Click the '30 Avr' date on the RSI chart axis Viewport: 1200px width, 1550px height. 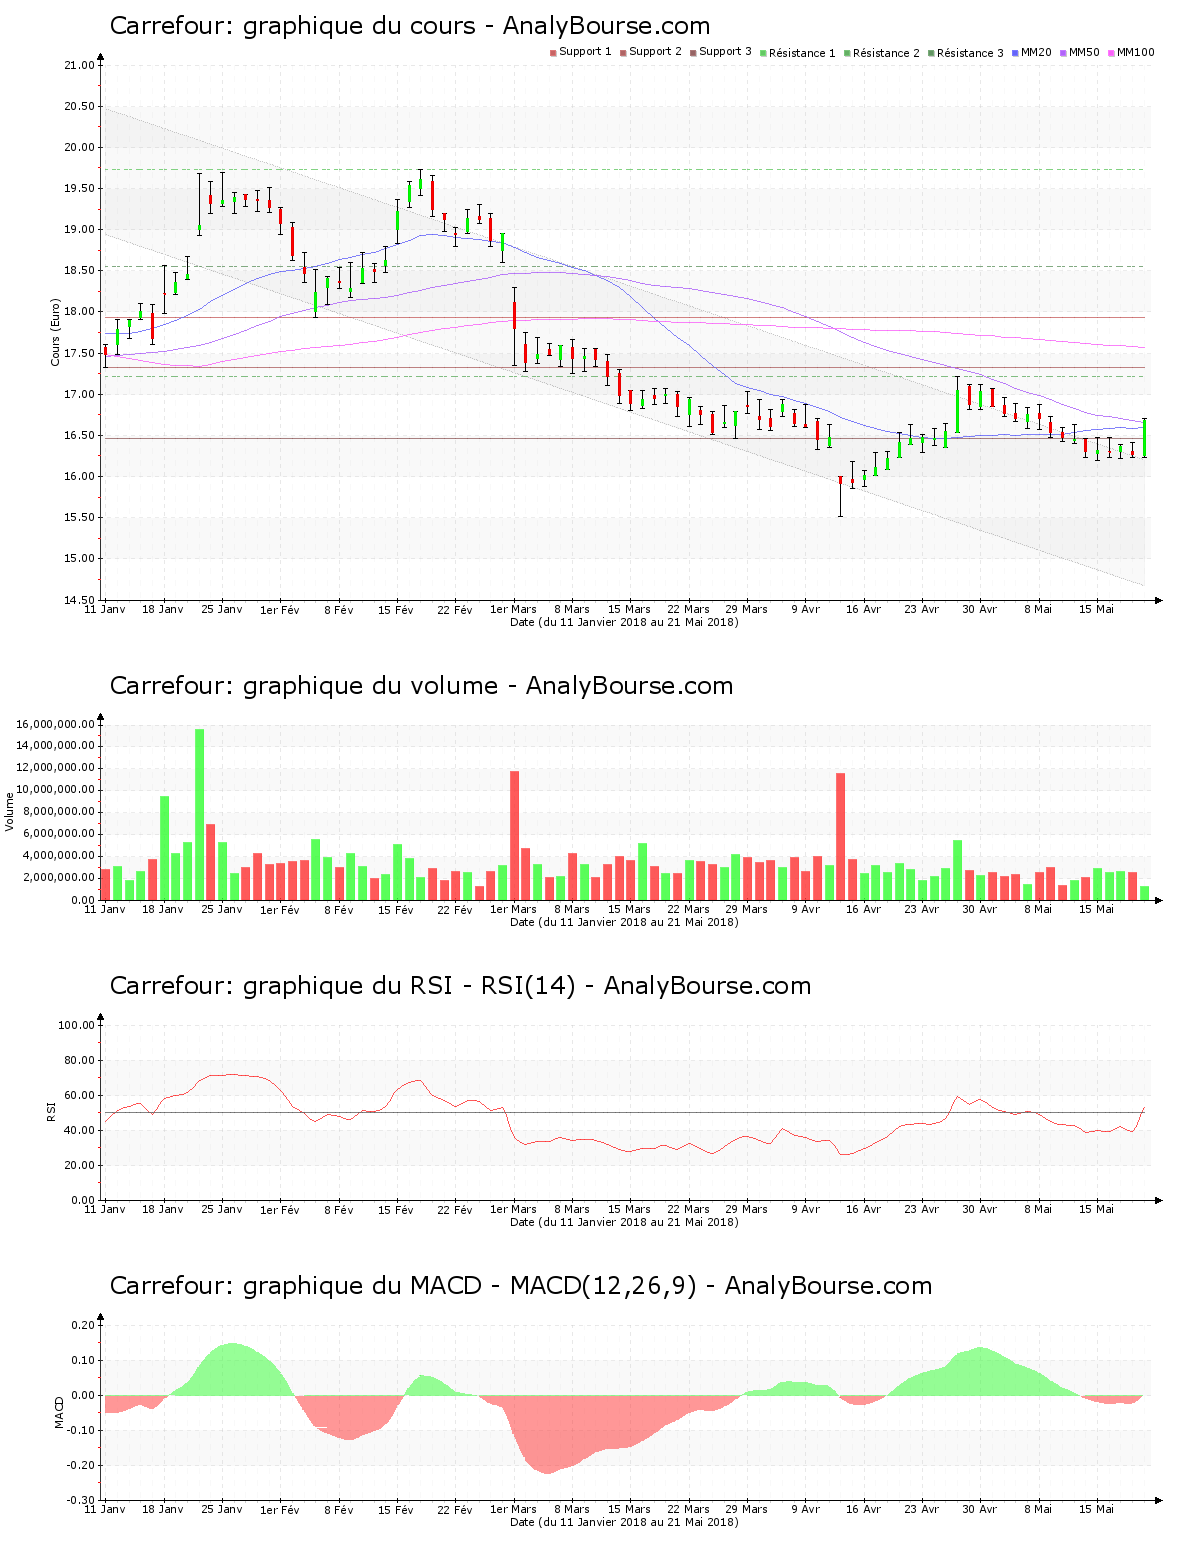pos(980,1209)
